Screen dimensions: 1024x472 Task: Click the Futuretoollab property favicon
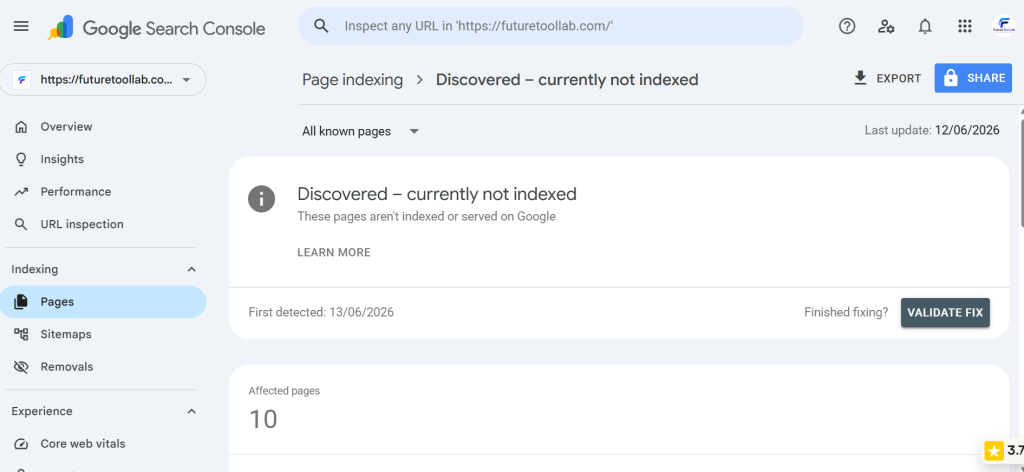pos(22,80)
